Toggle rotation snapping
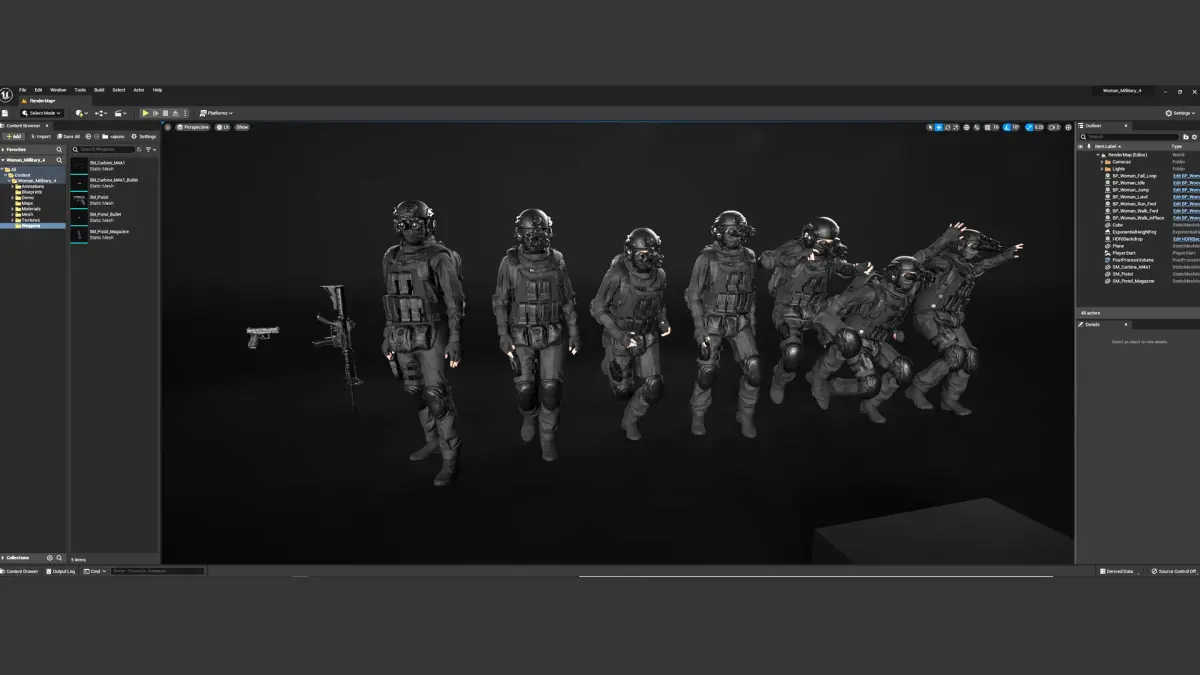Screen dimensions: 1200x675 (x=1006, y=127)
